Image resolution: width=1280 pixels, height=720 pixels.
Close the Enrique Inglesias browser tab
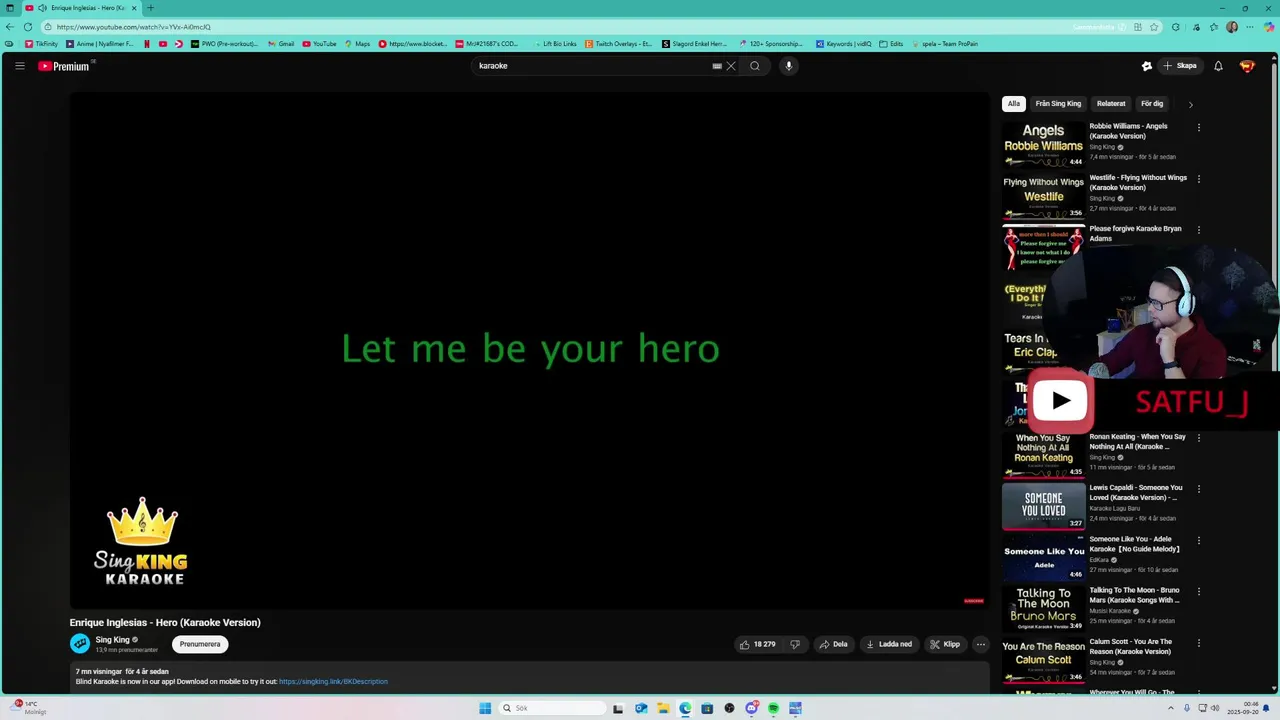tap(134, 8)
